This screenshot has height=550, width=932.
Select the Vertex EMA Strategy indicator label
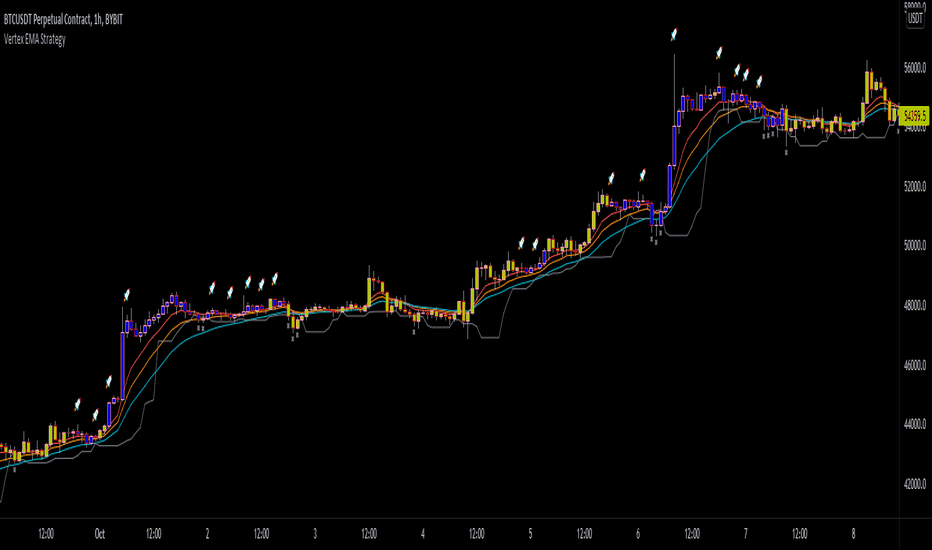tap(34, 39)
